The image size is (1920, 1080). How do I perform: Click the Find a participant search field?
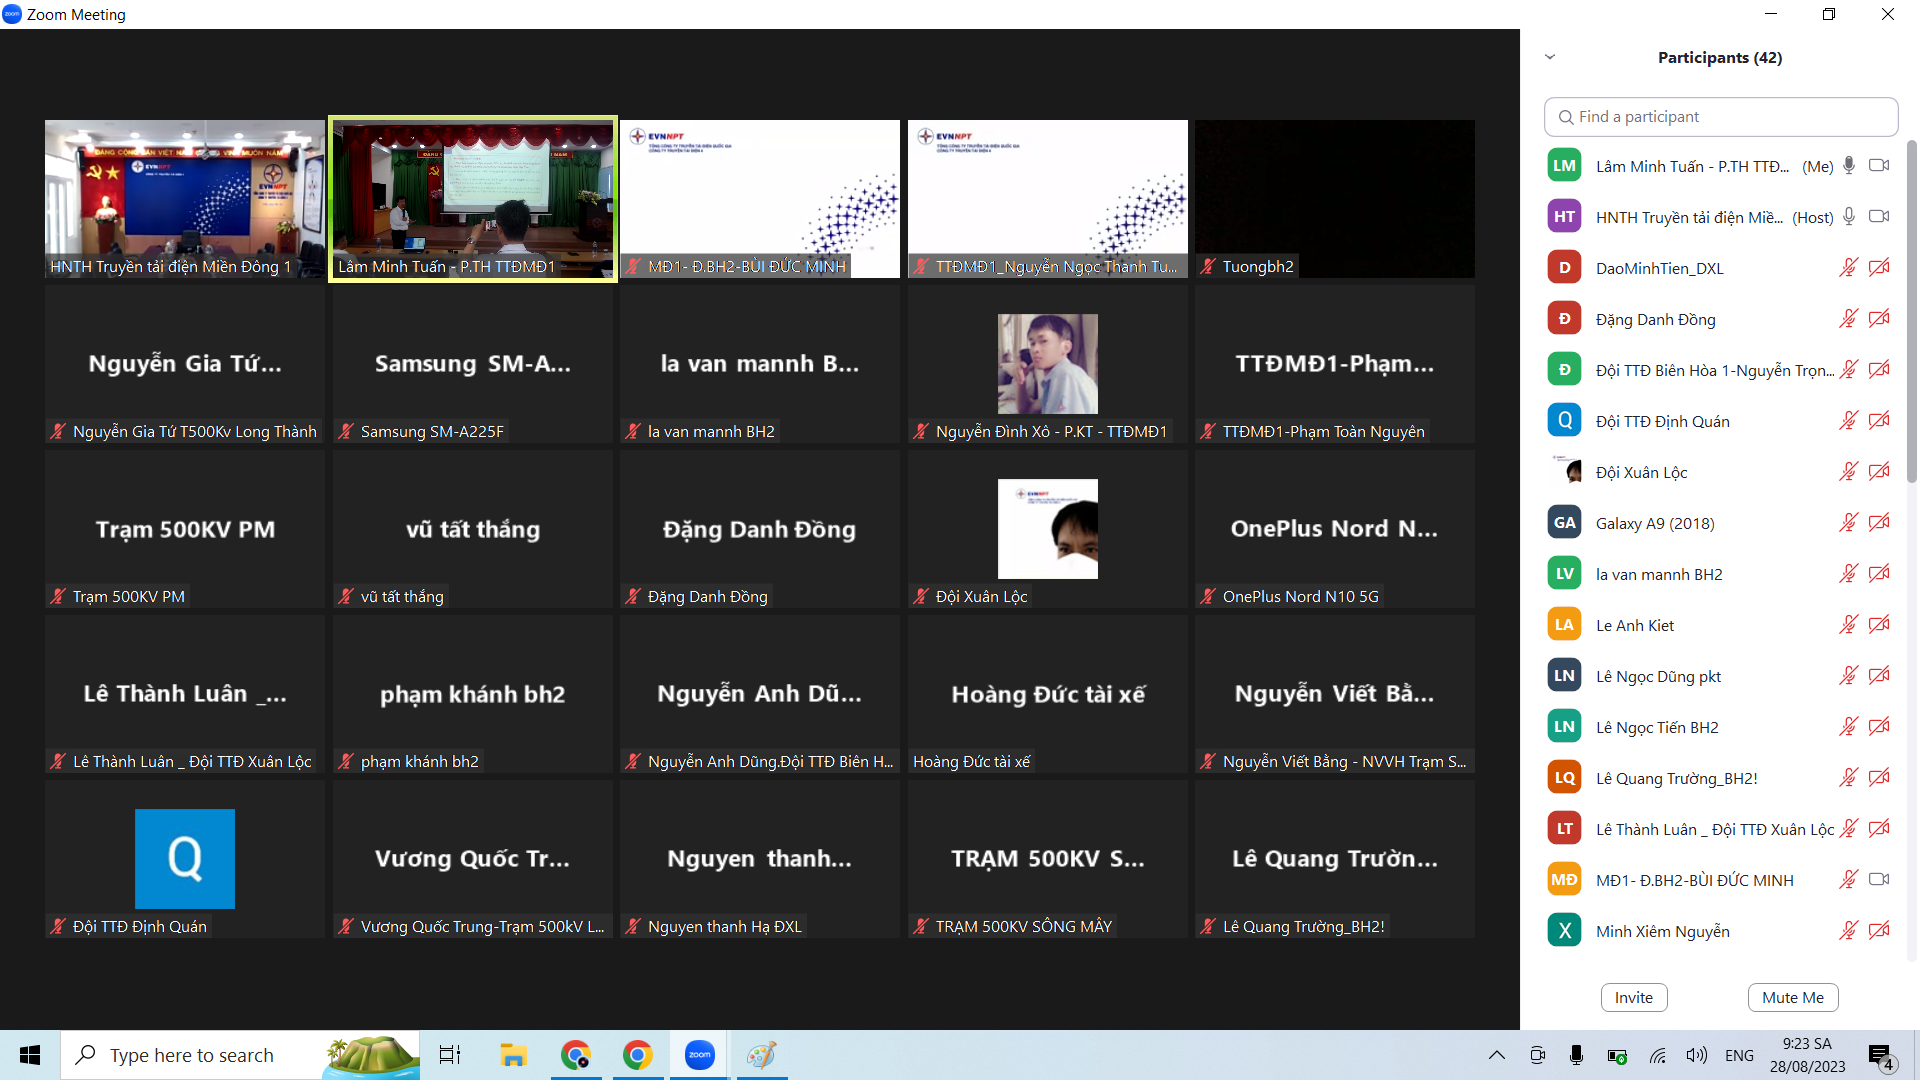[1720, 117]
